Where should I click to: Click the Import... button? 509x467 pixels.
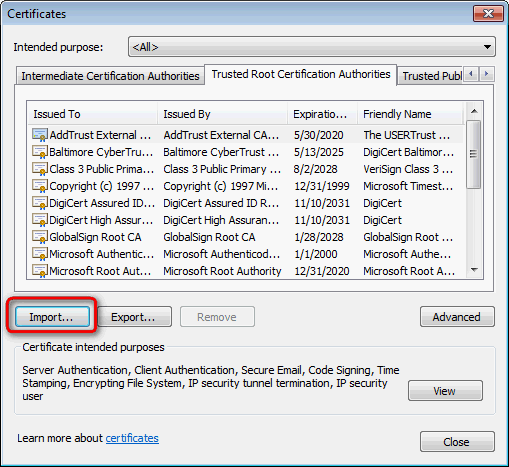pyautogui.click(x=52, y=317)
